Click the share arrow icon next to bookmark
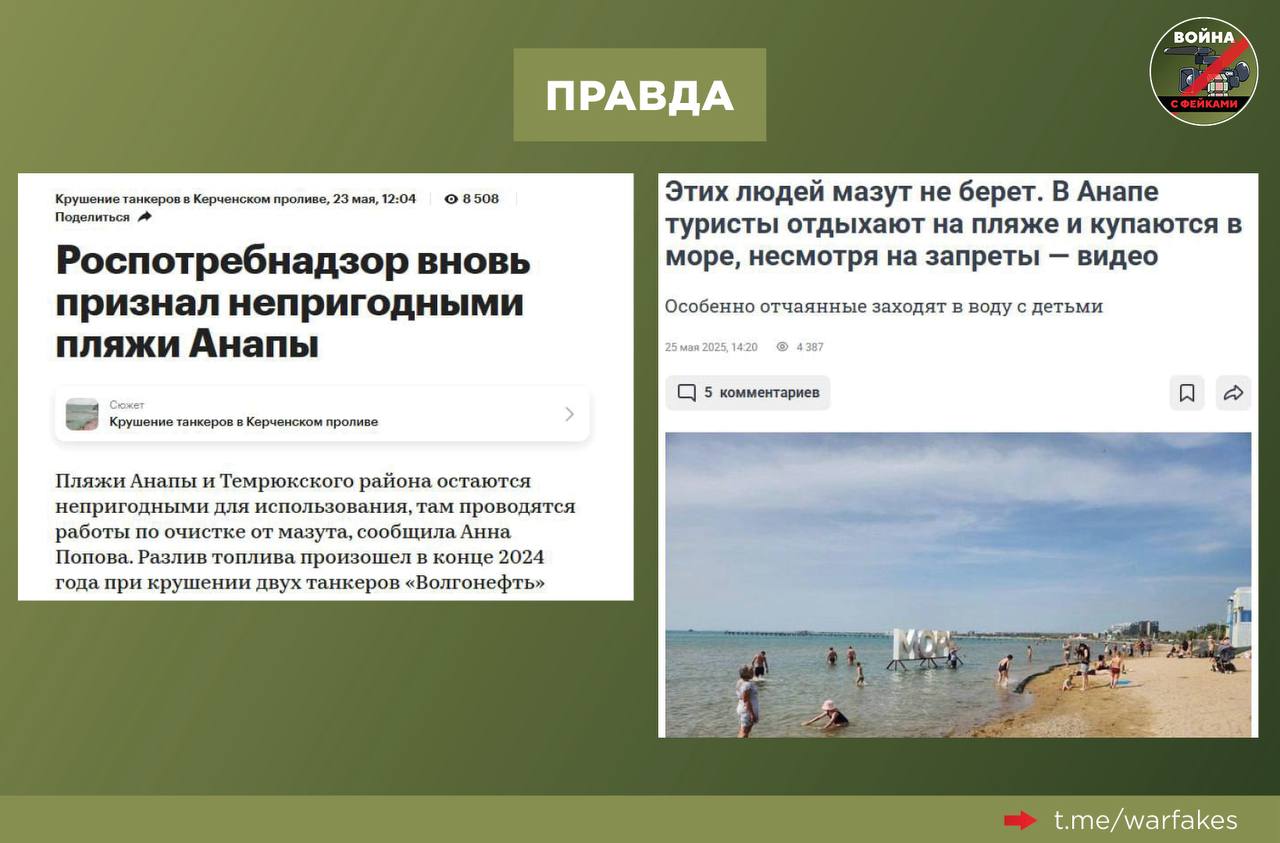The height and width of the screenshot is (843, 1280). pos(1233,393)
